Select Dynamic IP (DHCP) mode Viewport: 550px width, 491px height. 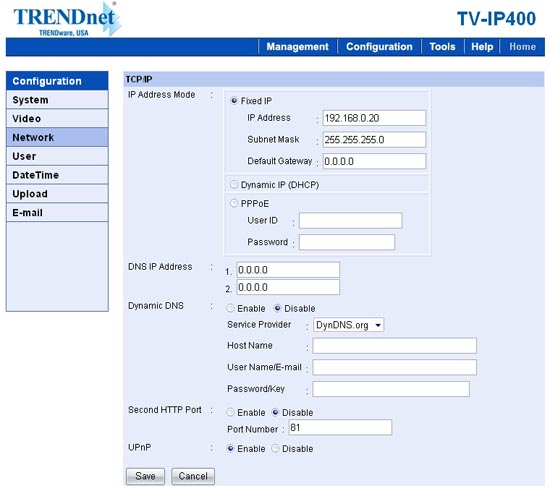click(234, 184)
